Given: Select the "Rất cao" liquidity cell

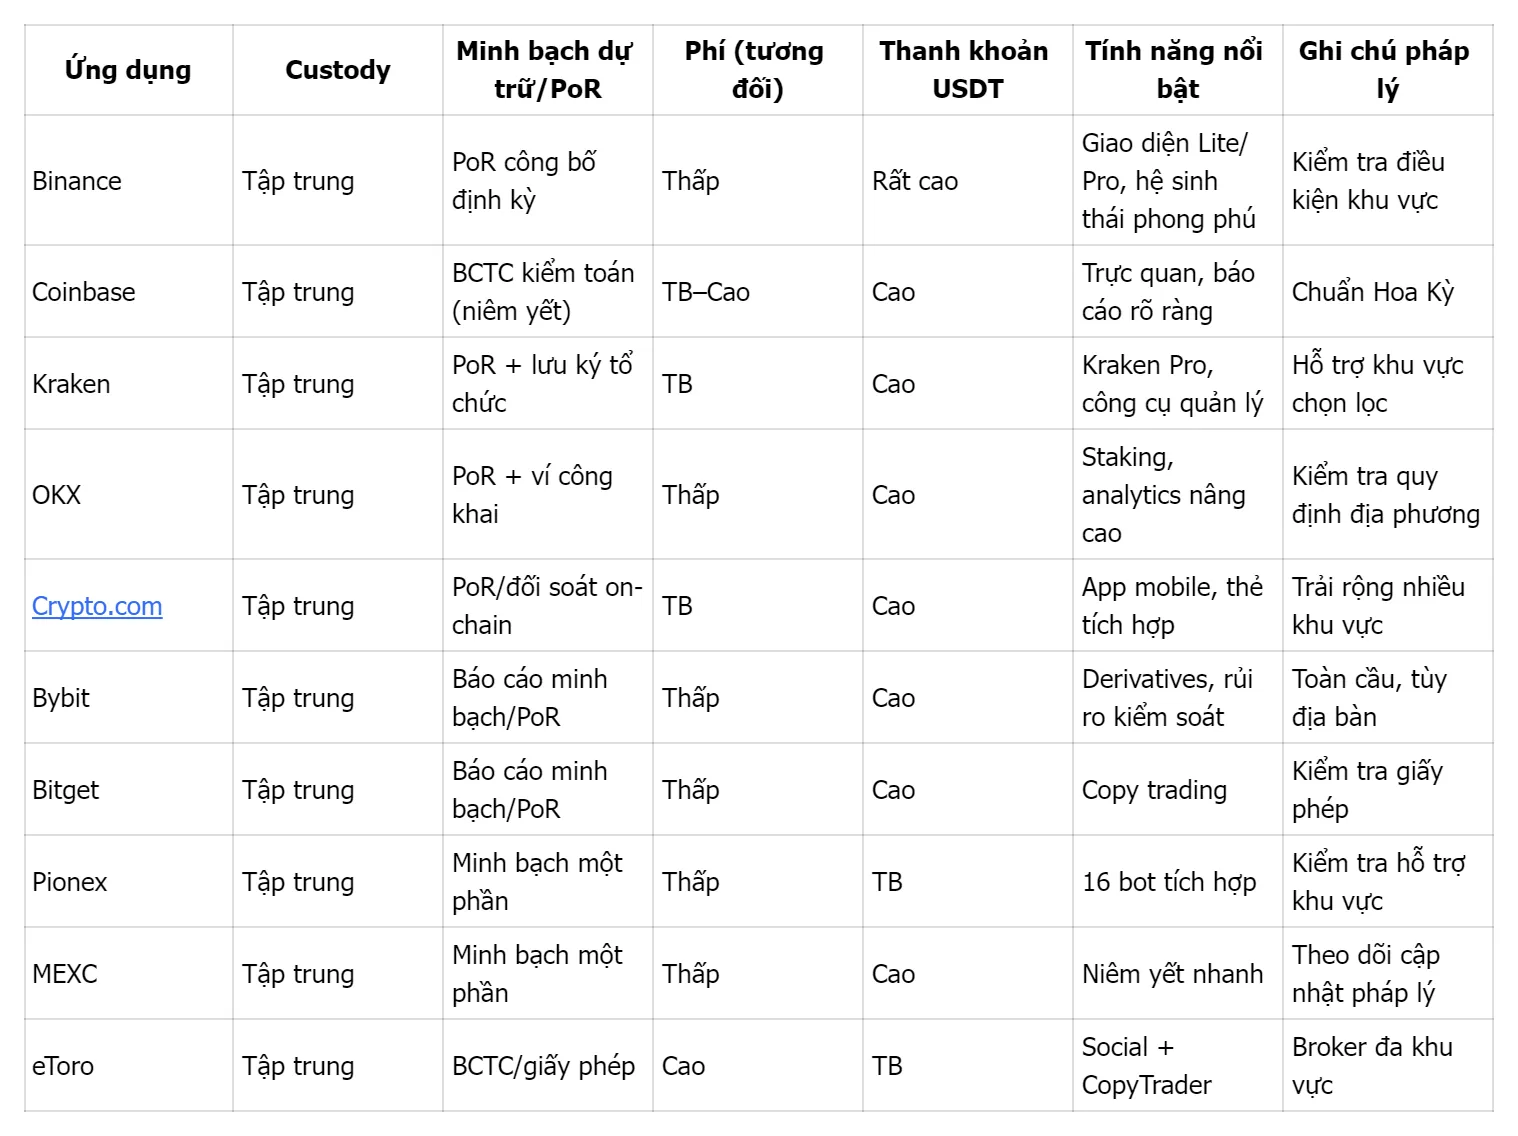Looking at the screenshot, I should 915,181.
